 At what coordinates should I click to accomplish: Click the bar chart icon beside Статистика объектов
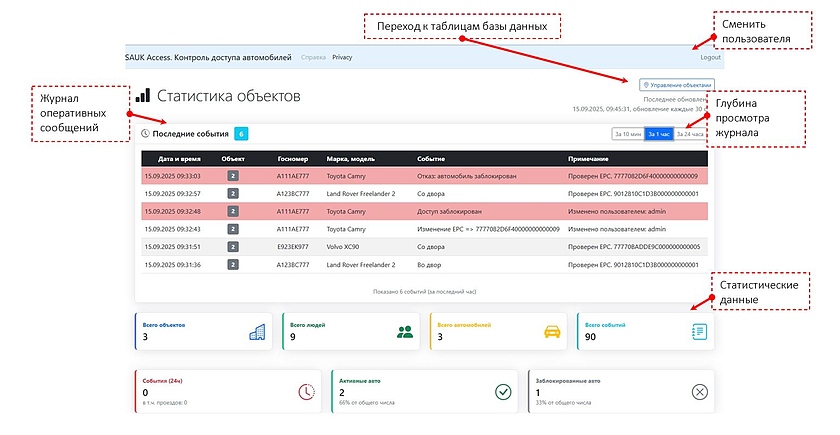(143, 96)
